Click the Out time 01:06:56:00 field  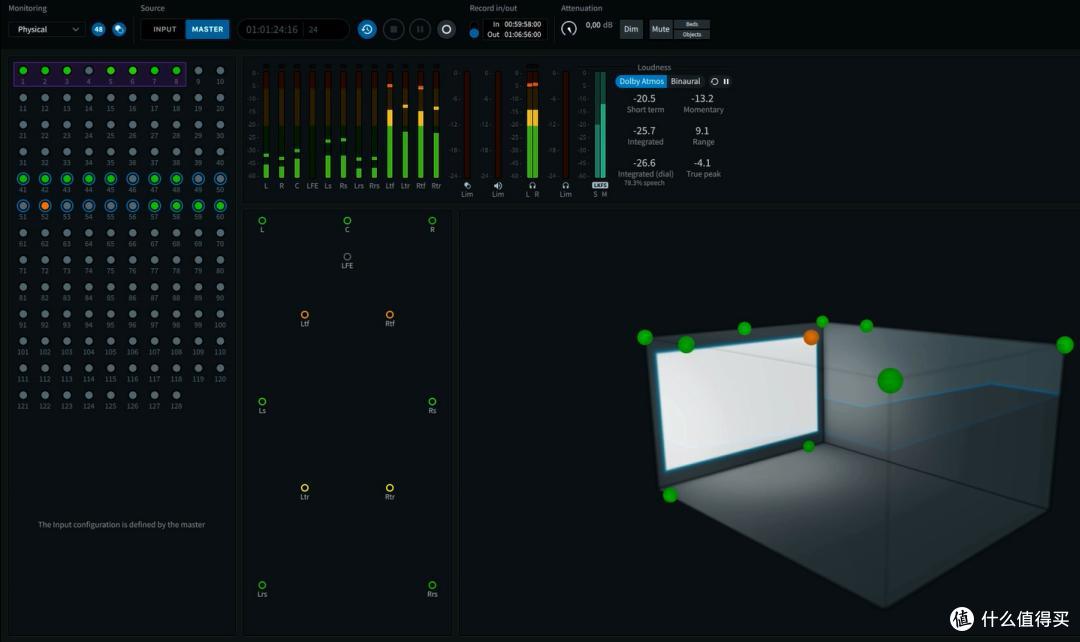[x=523, y=34]
